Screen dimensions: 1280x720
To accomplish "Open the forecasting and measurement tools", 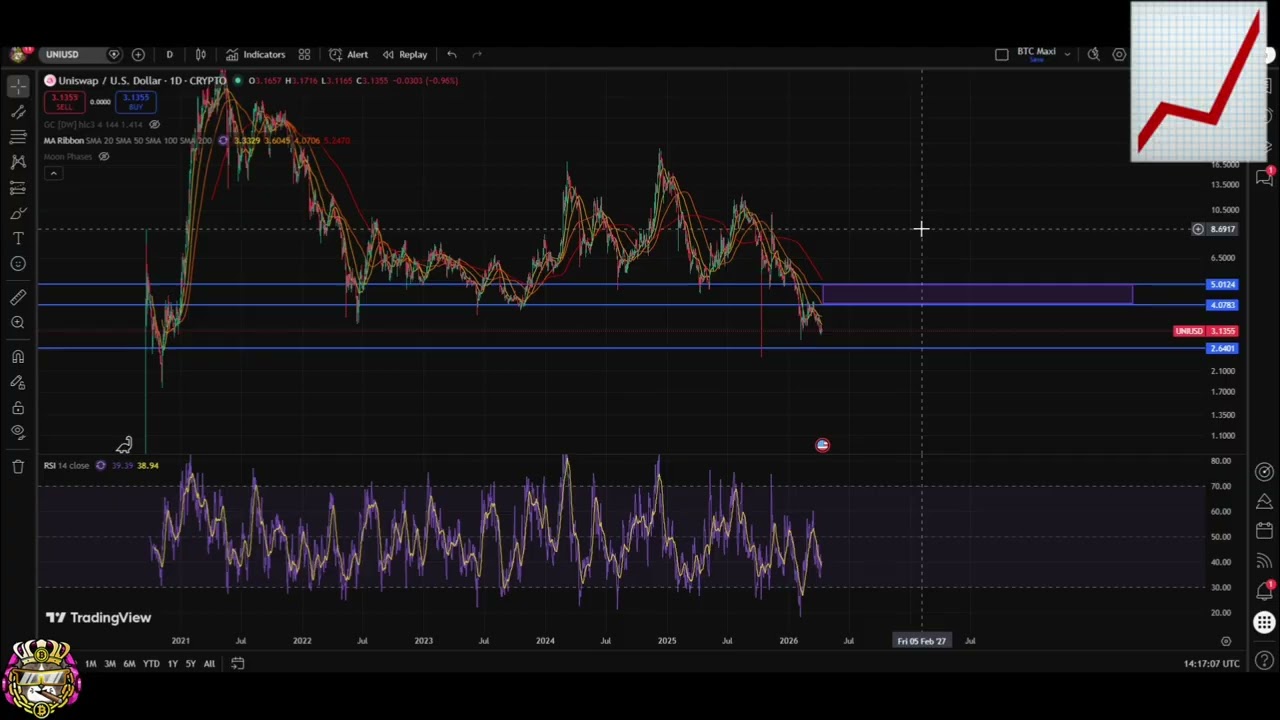I will [18, 188].
